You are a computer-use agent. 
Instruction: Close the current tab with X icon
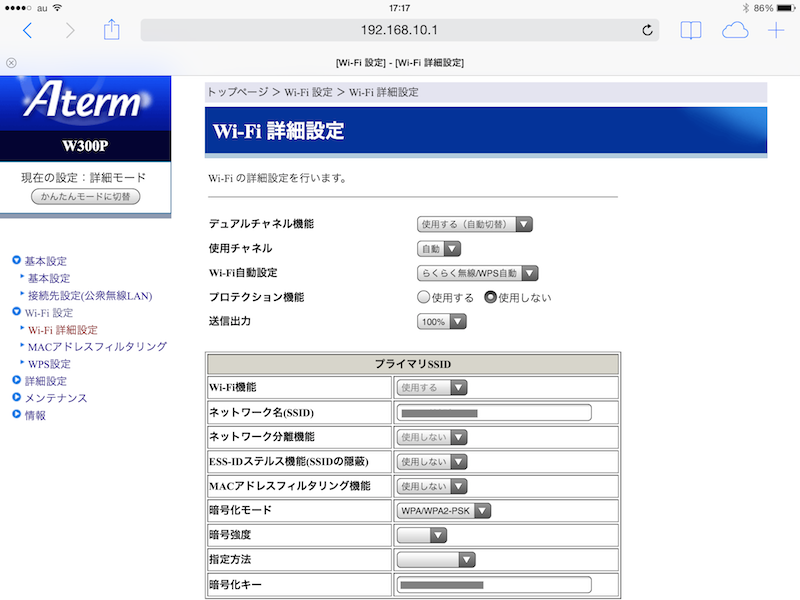coord(11,63)
